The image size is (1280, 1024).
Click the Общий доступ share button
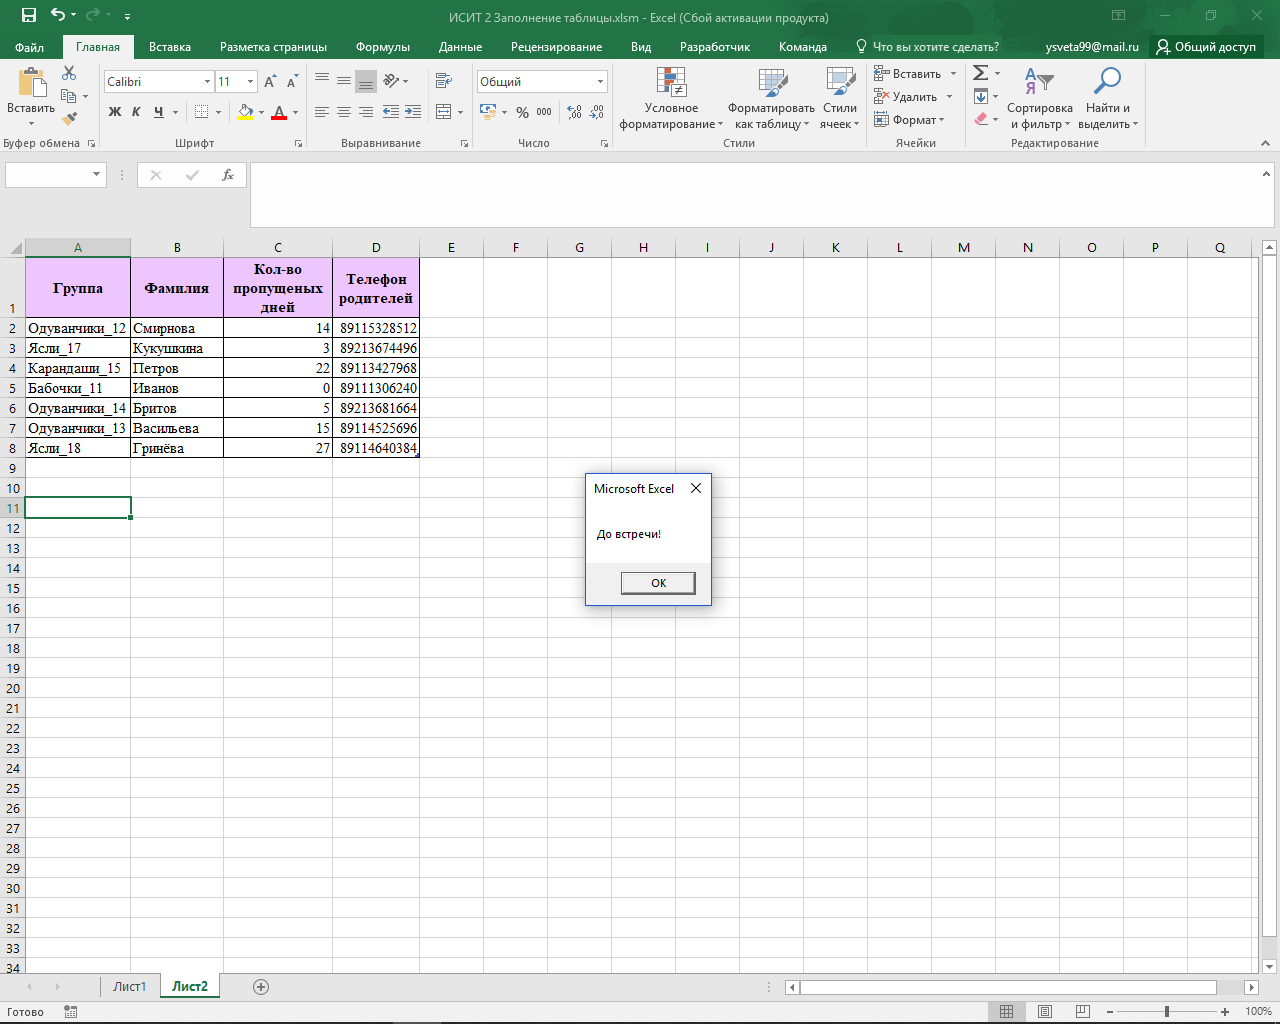[x=1206, y=47]
